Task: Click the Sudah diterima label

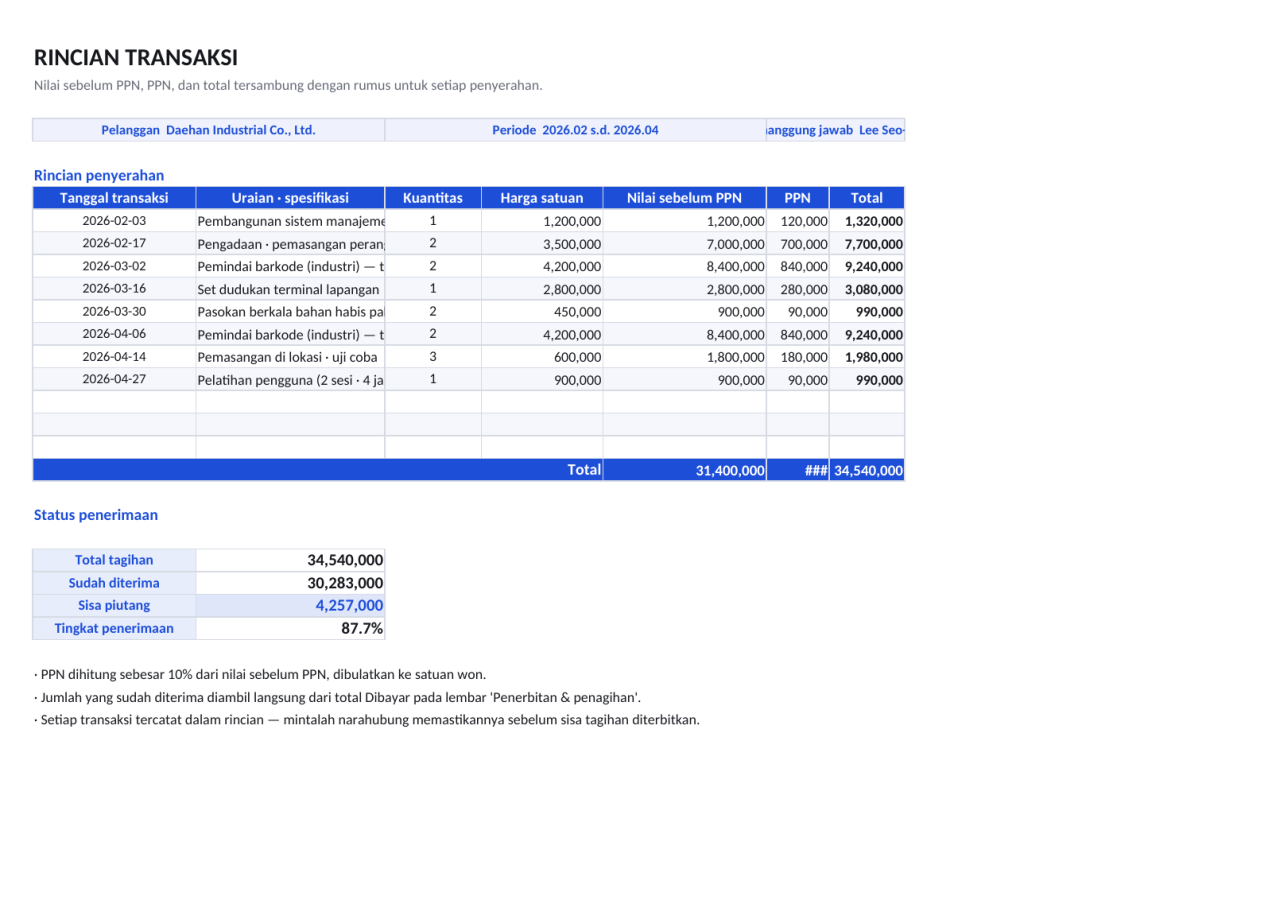Action: click(114, 582)
